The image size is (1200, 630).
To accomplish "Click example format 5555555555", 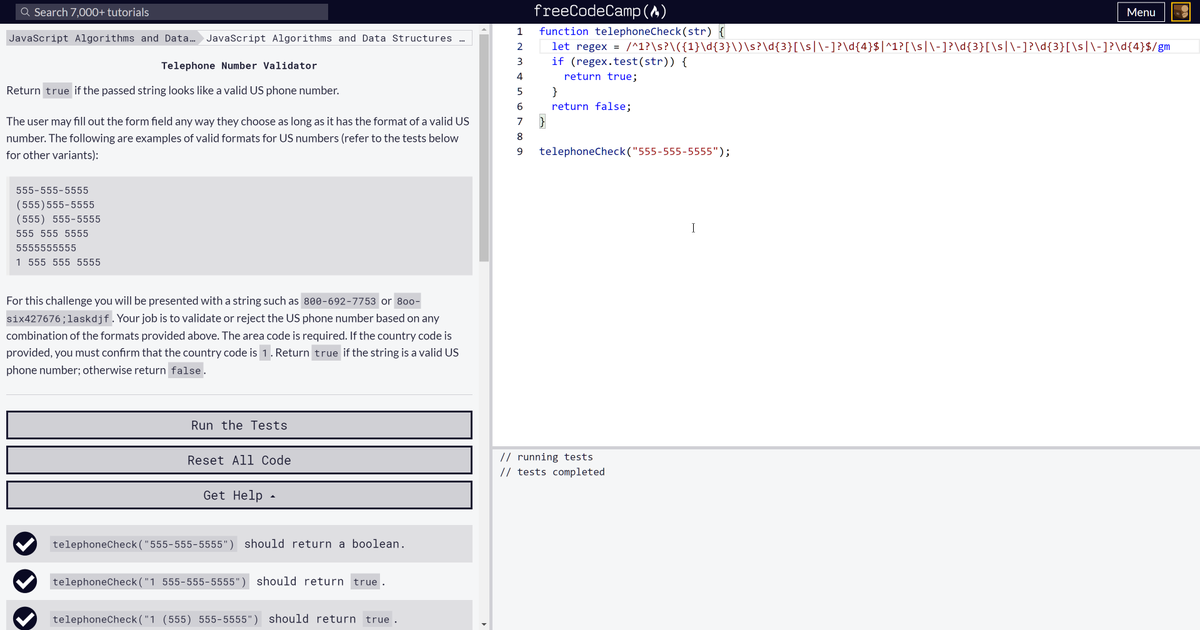I will (46, 247).
